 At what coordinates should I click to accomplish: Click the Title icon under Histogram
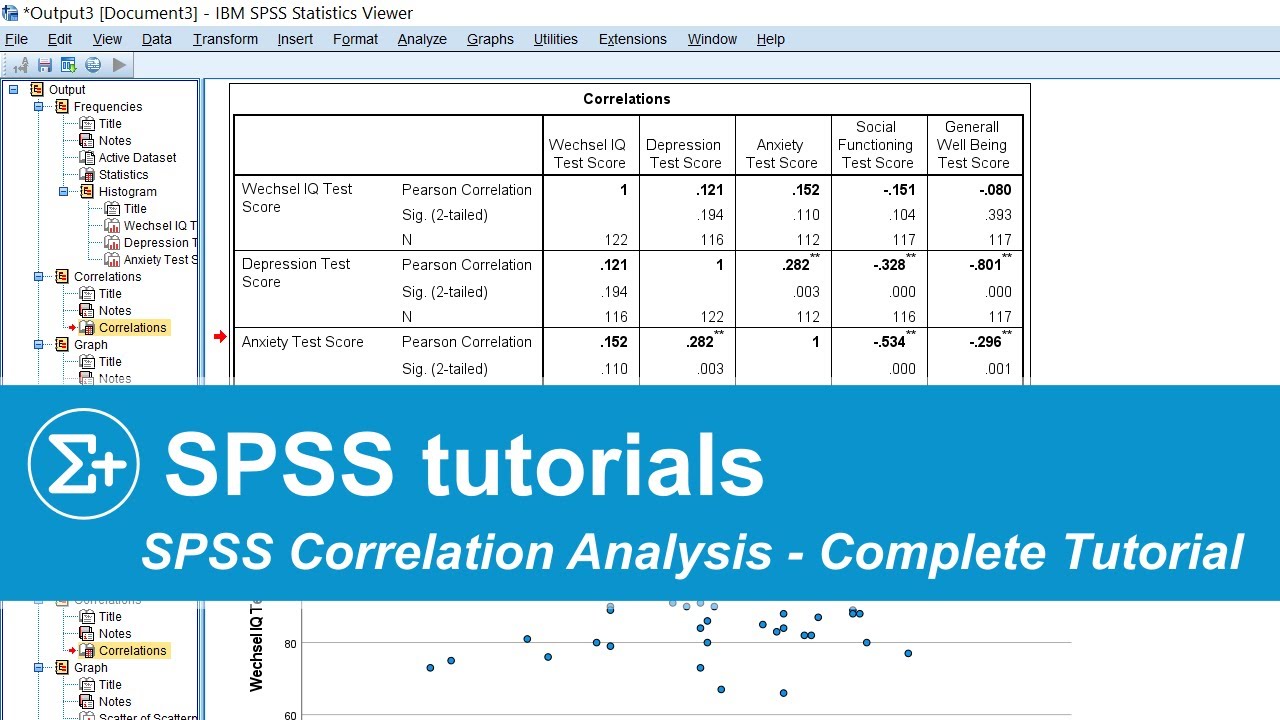pyautogui.click(x=112, y=209)
